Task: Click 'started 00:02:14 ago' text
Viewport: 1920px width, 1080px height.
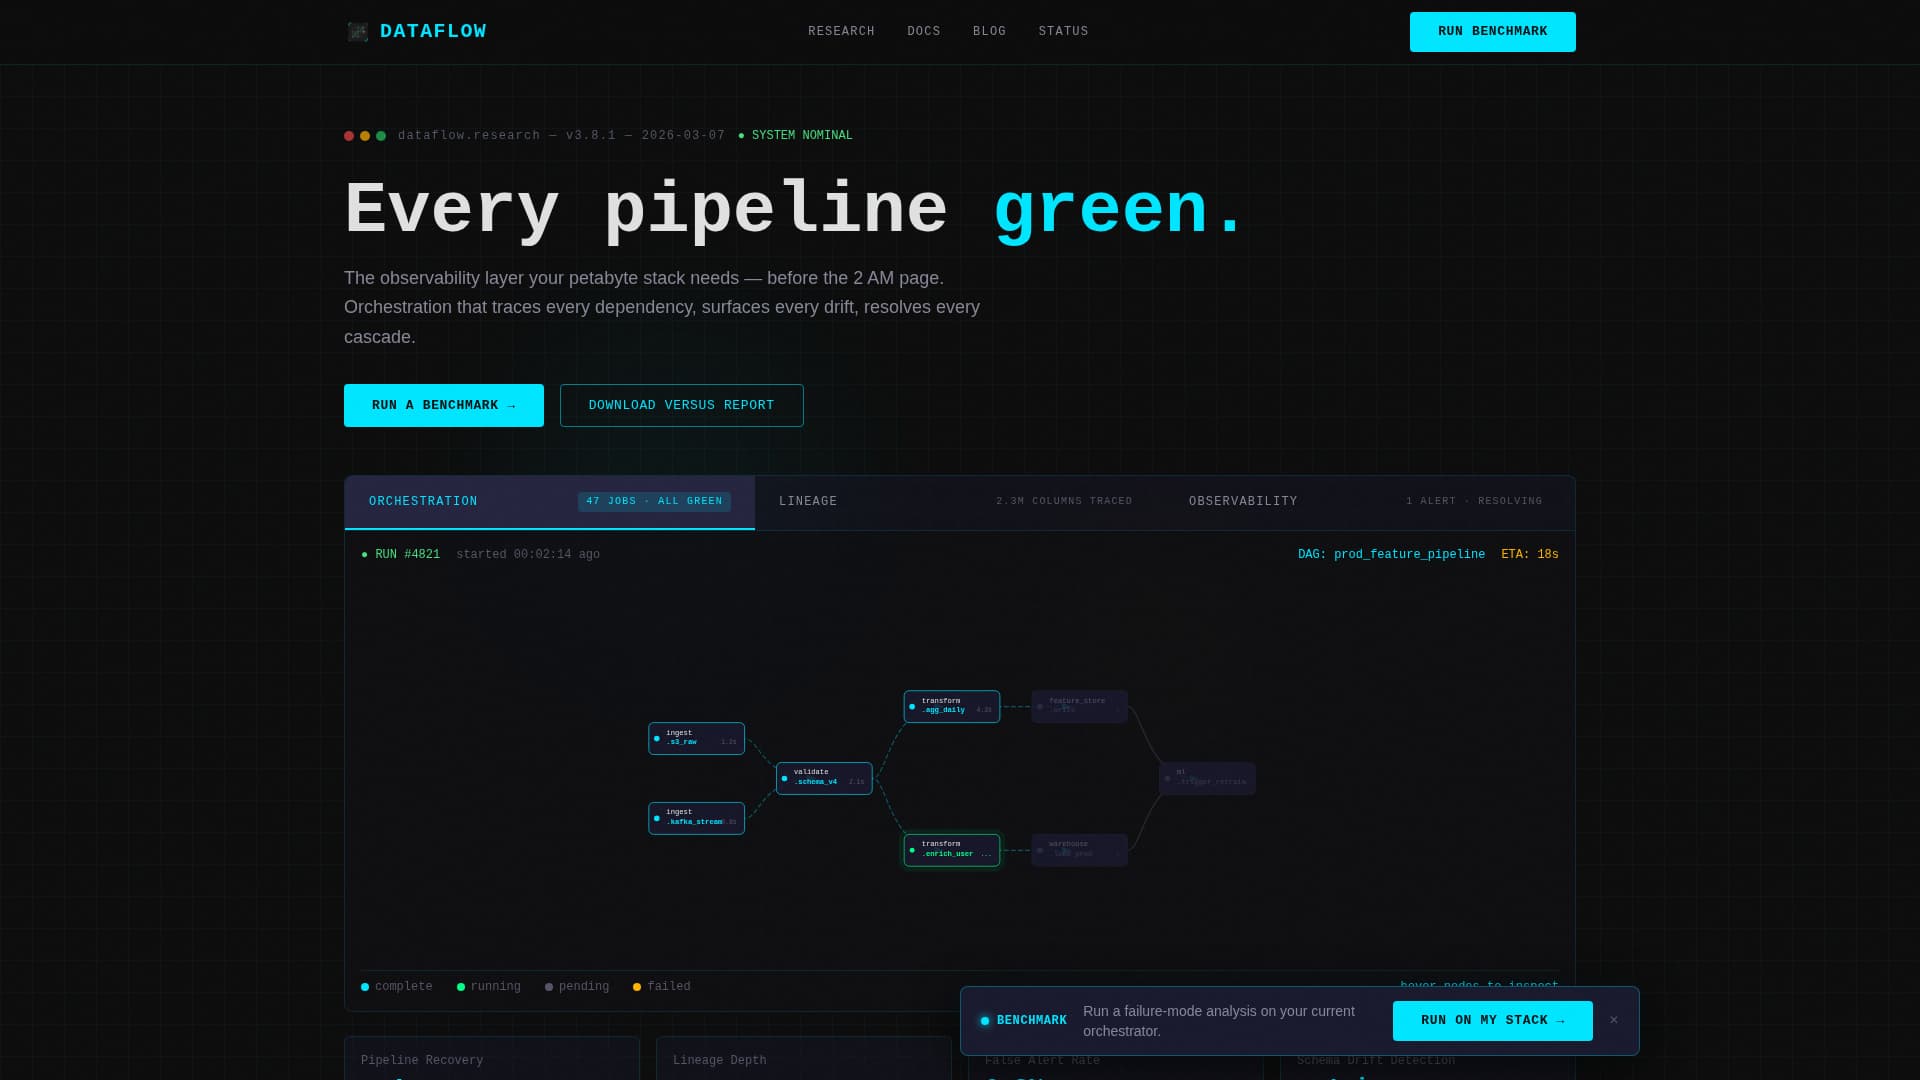Action: [528, 555]
